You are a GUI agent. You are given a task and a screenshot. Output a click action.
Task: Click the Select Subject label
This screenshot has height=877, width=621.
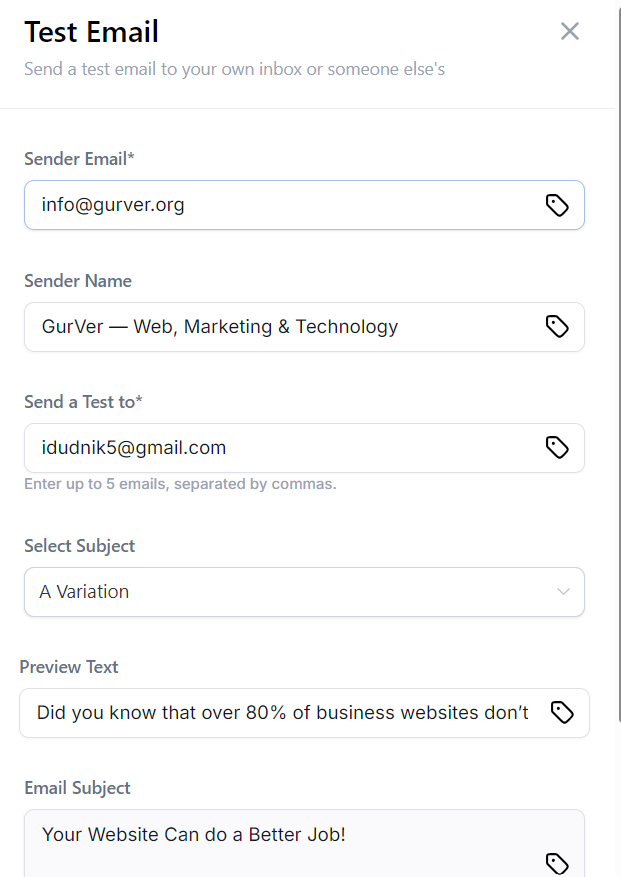pos(79,546)
